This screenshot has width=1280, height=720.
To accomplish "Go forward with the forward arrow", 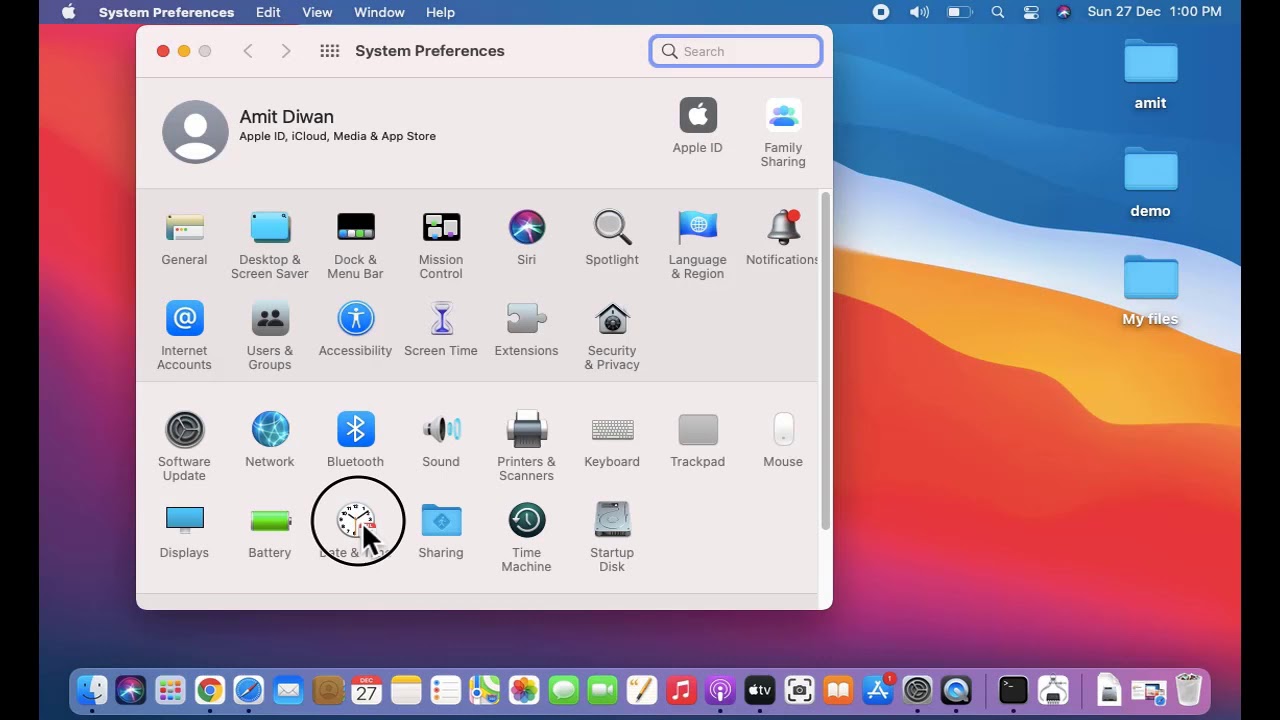I will coord(286,51).
